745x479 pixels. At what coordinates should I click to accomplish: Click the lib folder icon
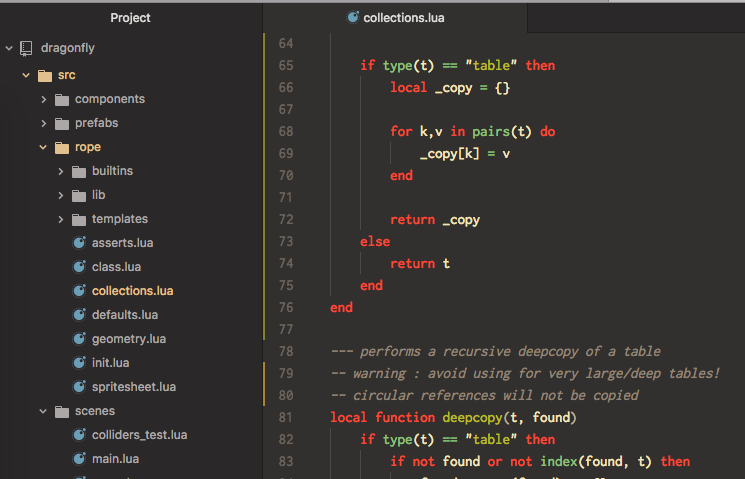point(79,195)
